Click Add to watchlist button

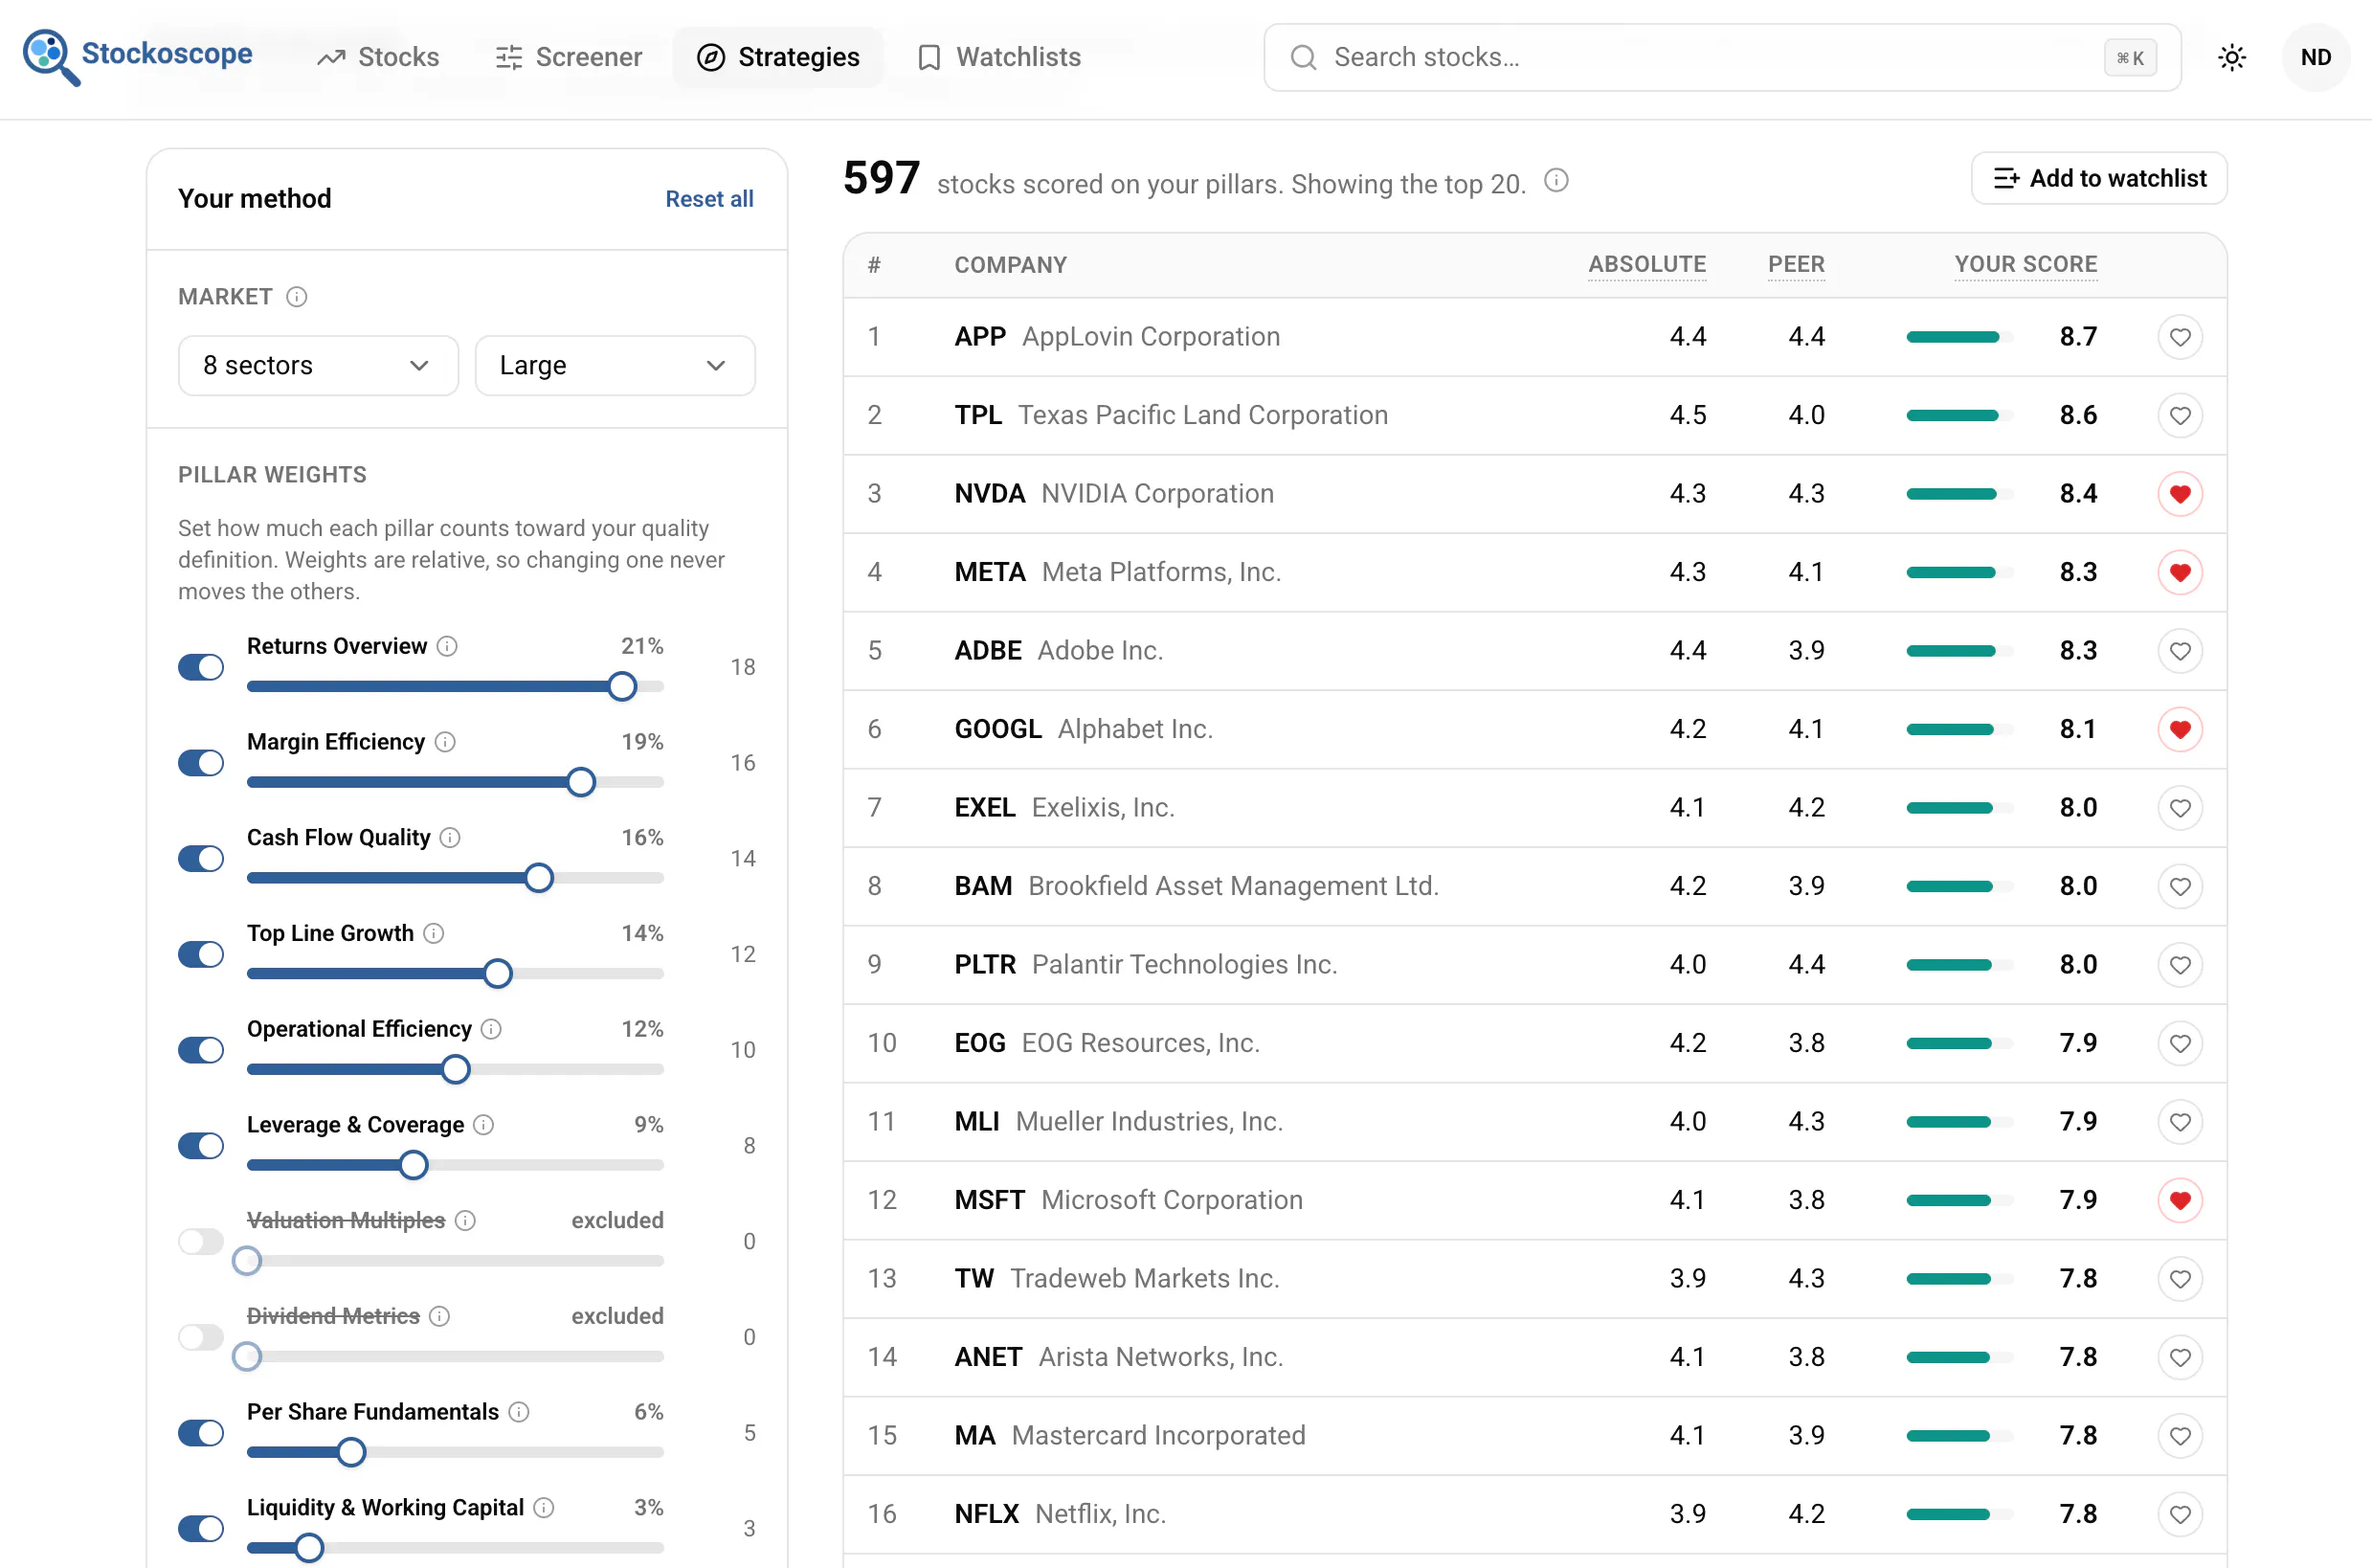(x=2099, y=179)
